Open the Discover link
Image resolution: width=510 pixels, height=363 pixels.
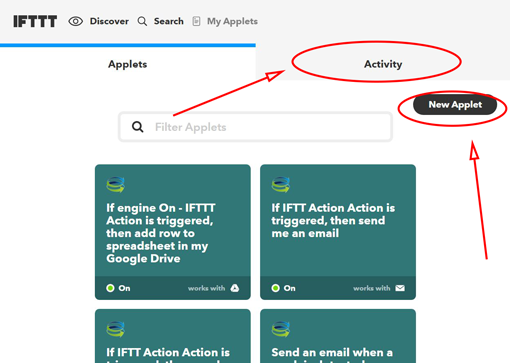tap(109, 21)
